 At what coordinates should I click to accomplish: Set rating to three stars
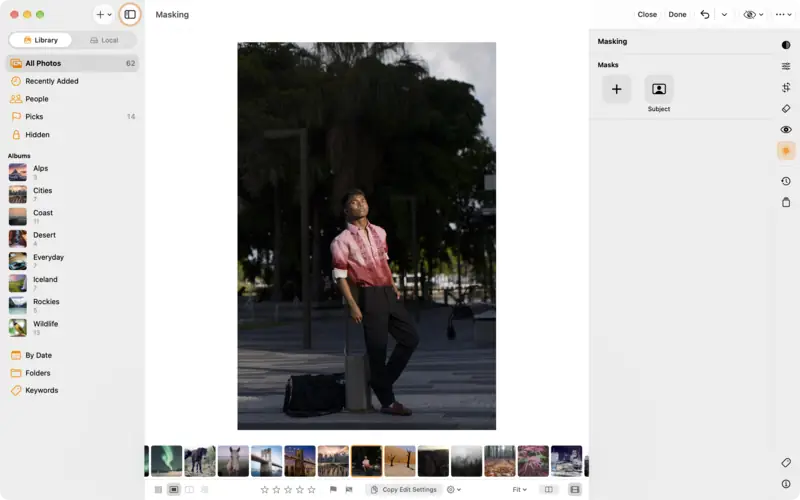click(288, 489)
